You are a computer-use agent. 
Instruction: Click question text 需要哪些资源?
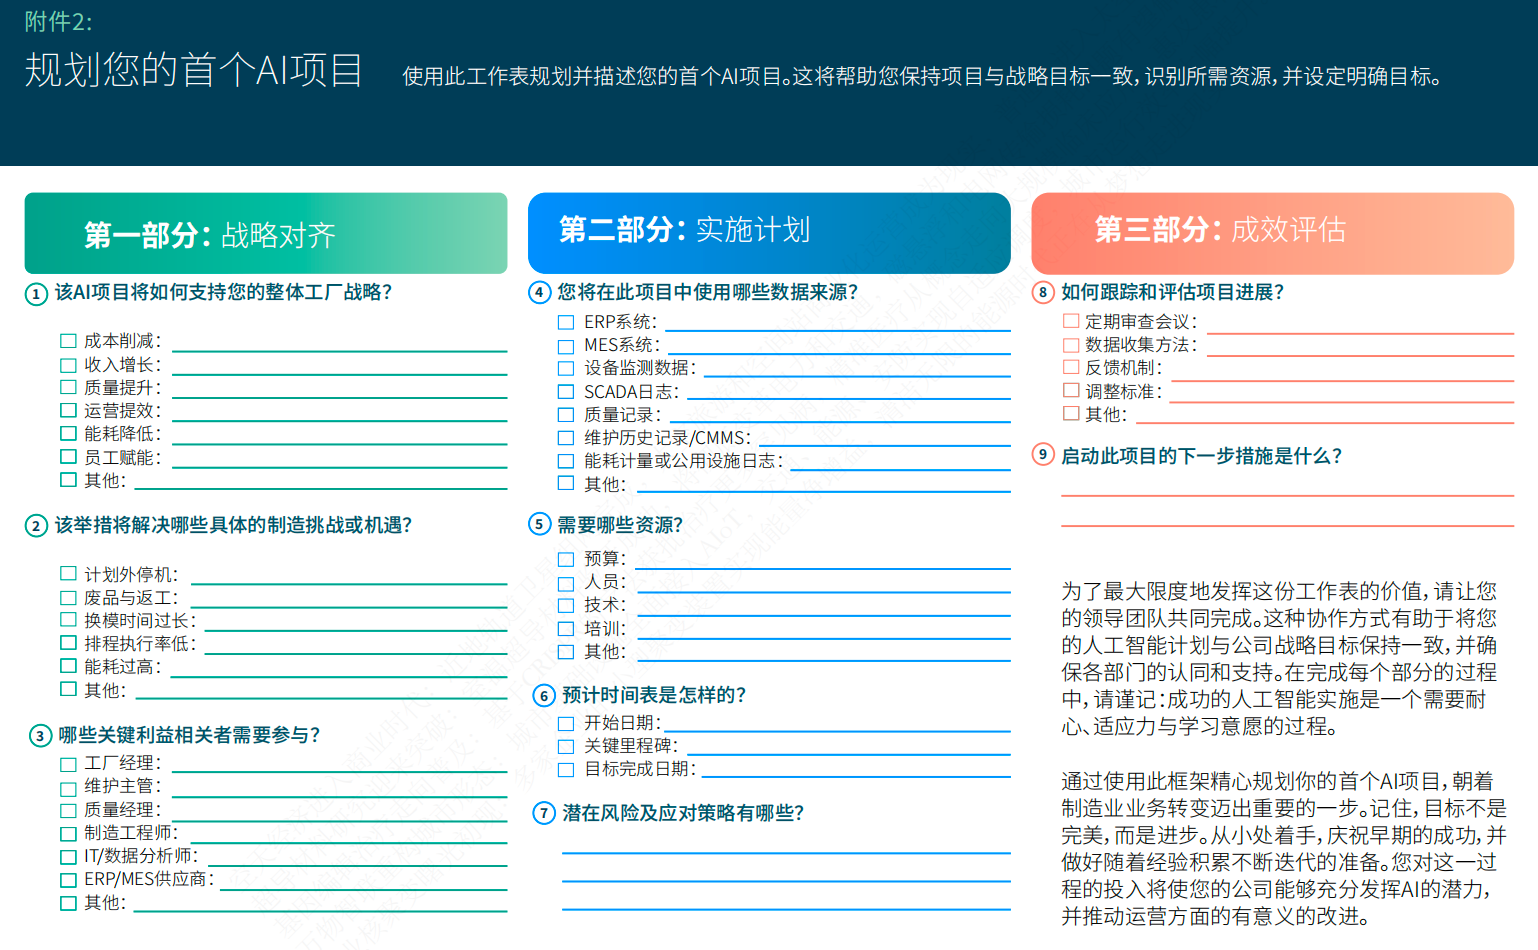point(620,525)
